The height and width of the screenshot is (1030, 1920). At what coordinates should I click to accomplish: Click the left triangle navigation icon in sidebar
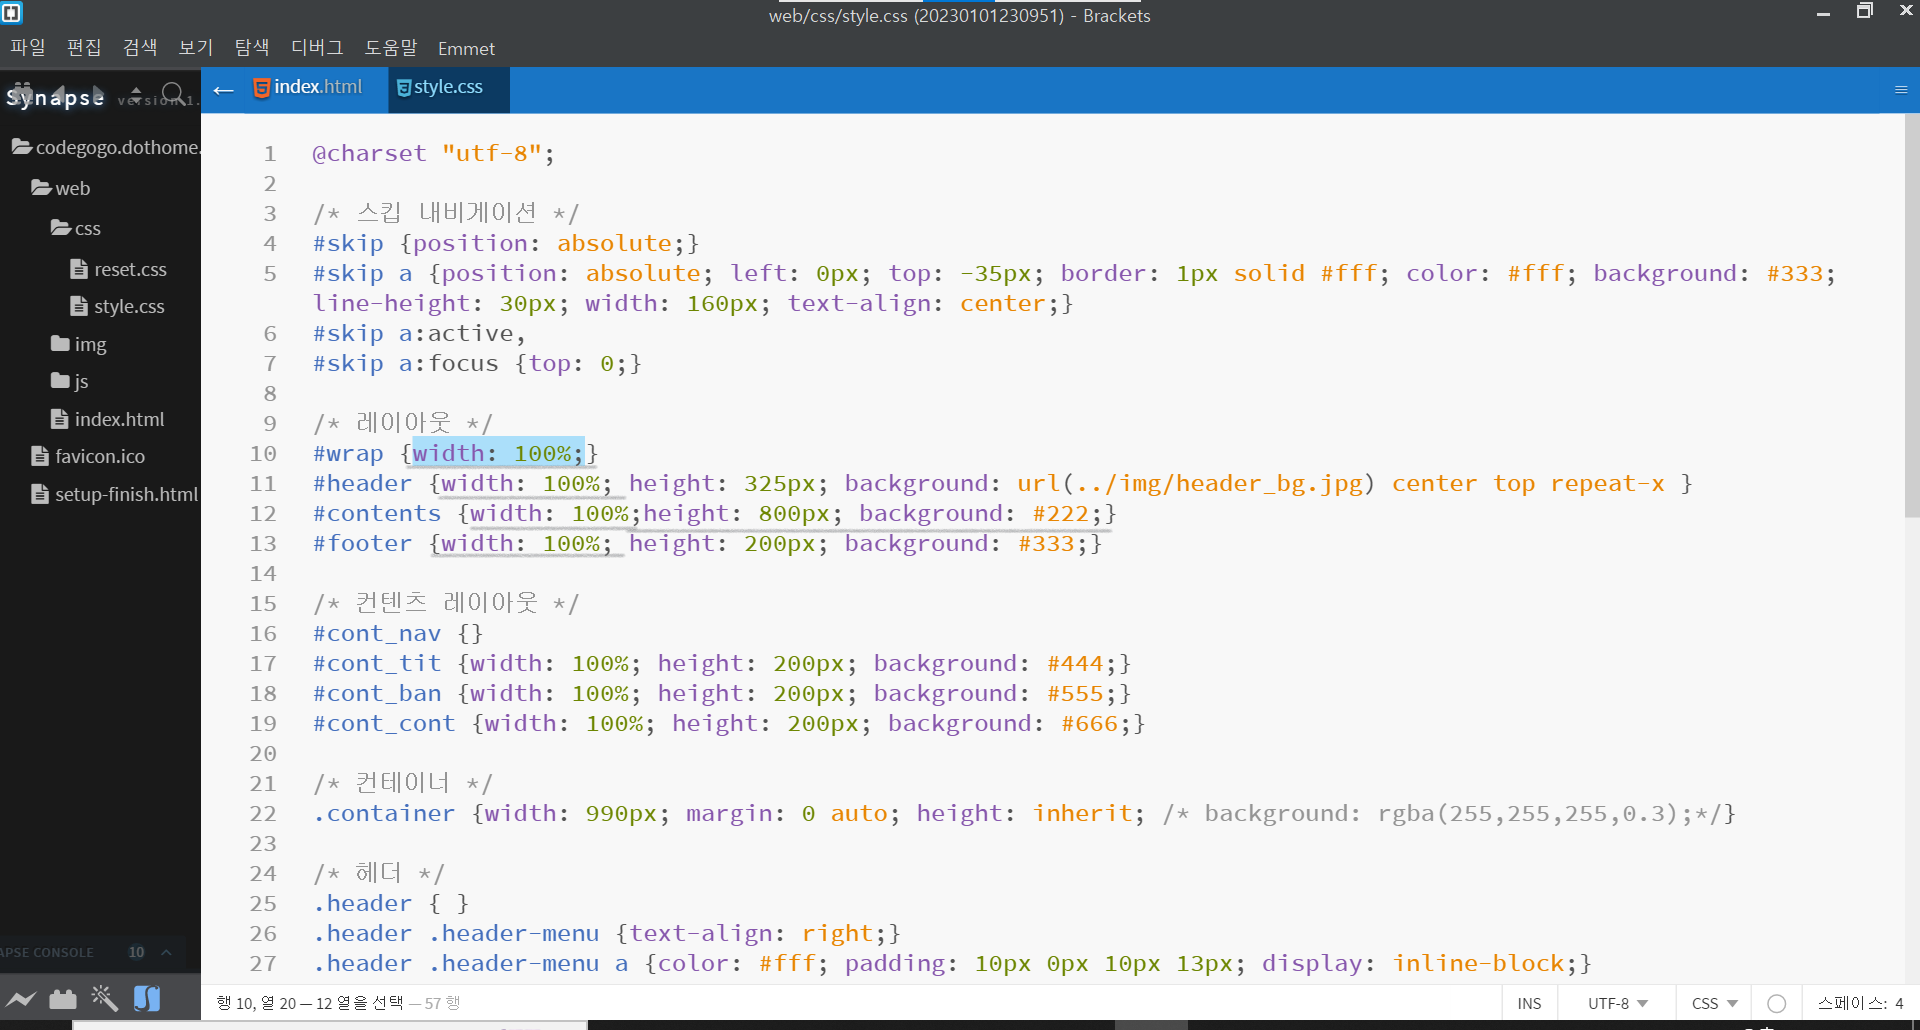(58, 92)
